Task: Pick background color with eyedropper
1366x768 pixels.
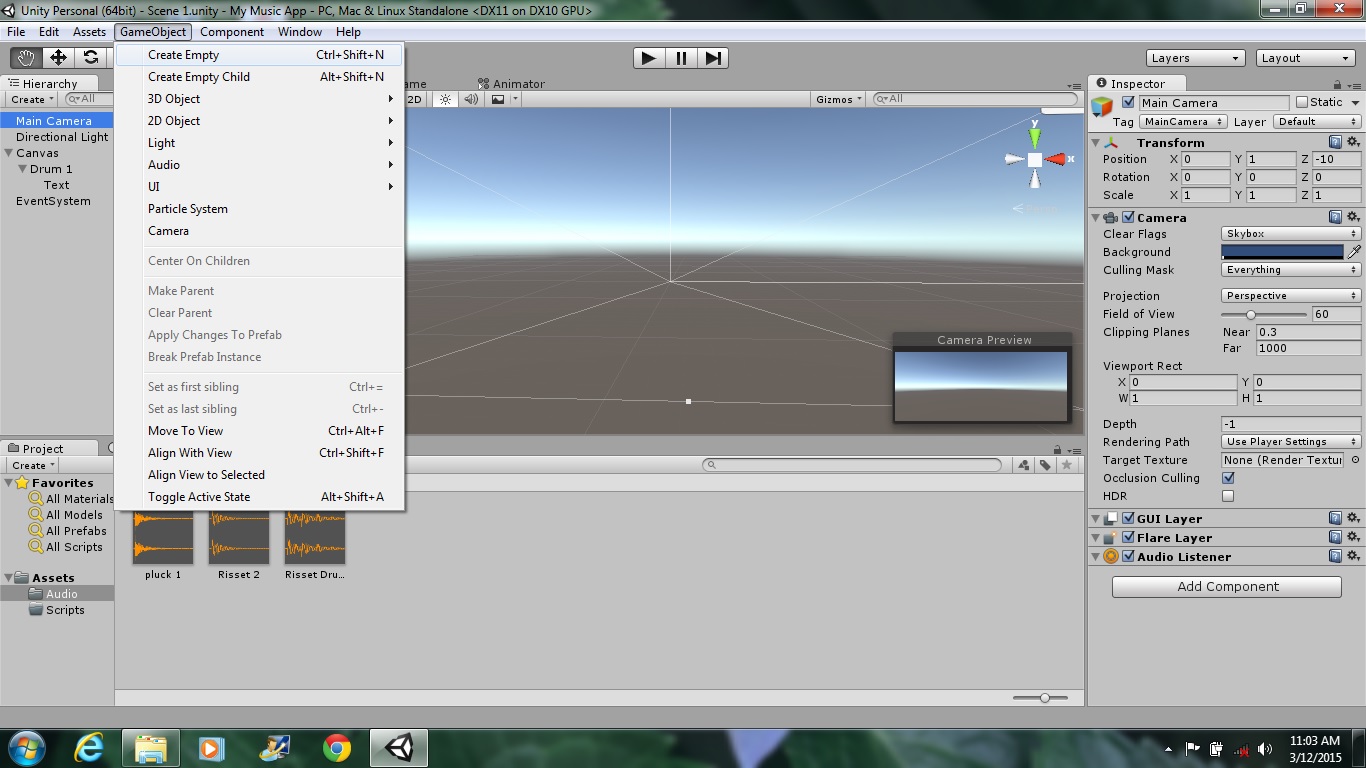Action: coord(1354,252)
